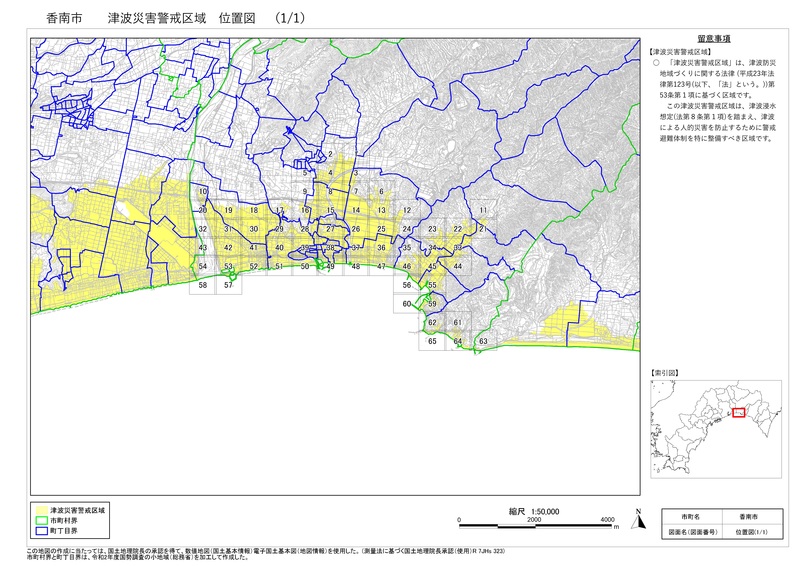Open grid sheet number 44
This screenshot has height=566, width=800.
point(457,267)
